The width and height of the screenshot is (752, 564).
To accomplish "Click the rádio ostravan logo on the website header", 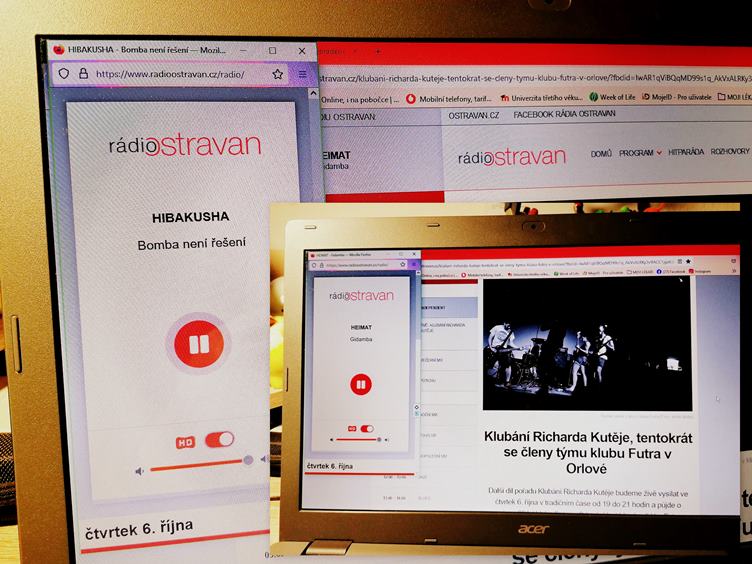I will pyautogui.click(x=512, y=157).
